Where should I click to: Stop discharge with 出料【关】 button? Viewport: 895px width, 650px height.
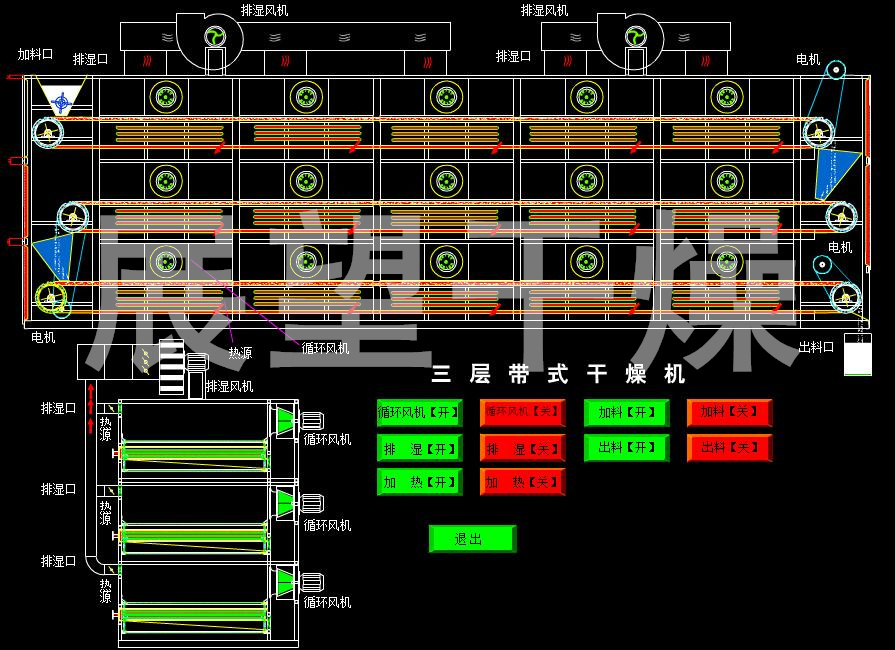(729, 448)
